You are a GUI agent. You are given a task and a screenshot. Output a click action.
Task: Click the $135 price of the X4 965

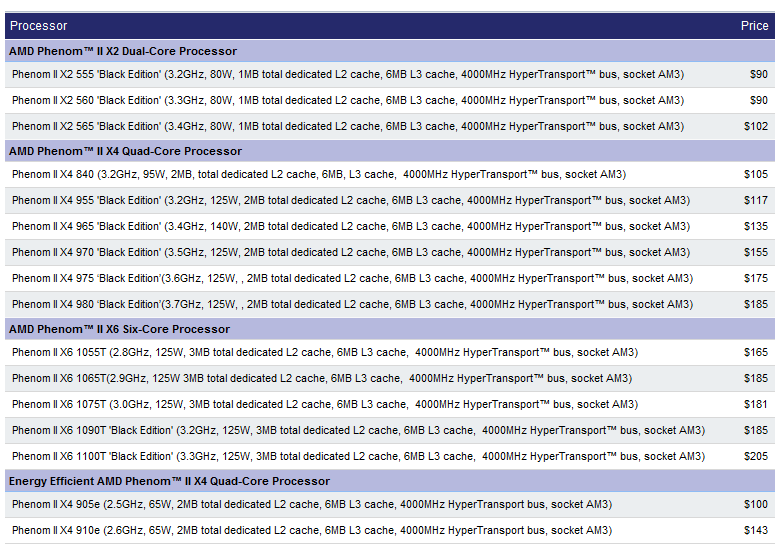[x=756, y=226]
